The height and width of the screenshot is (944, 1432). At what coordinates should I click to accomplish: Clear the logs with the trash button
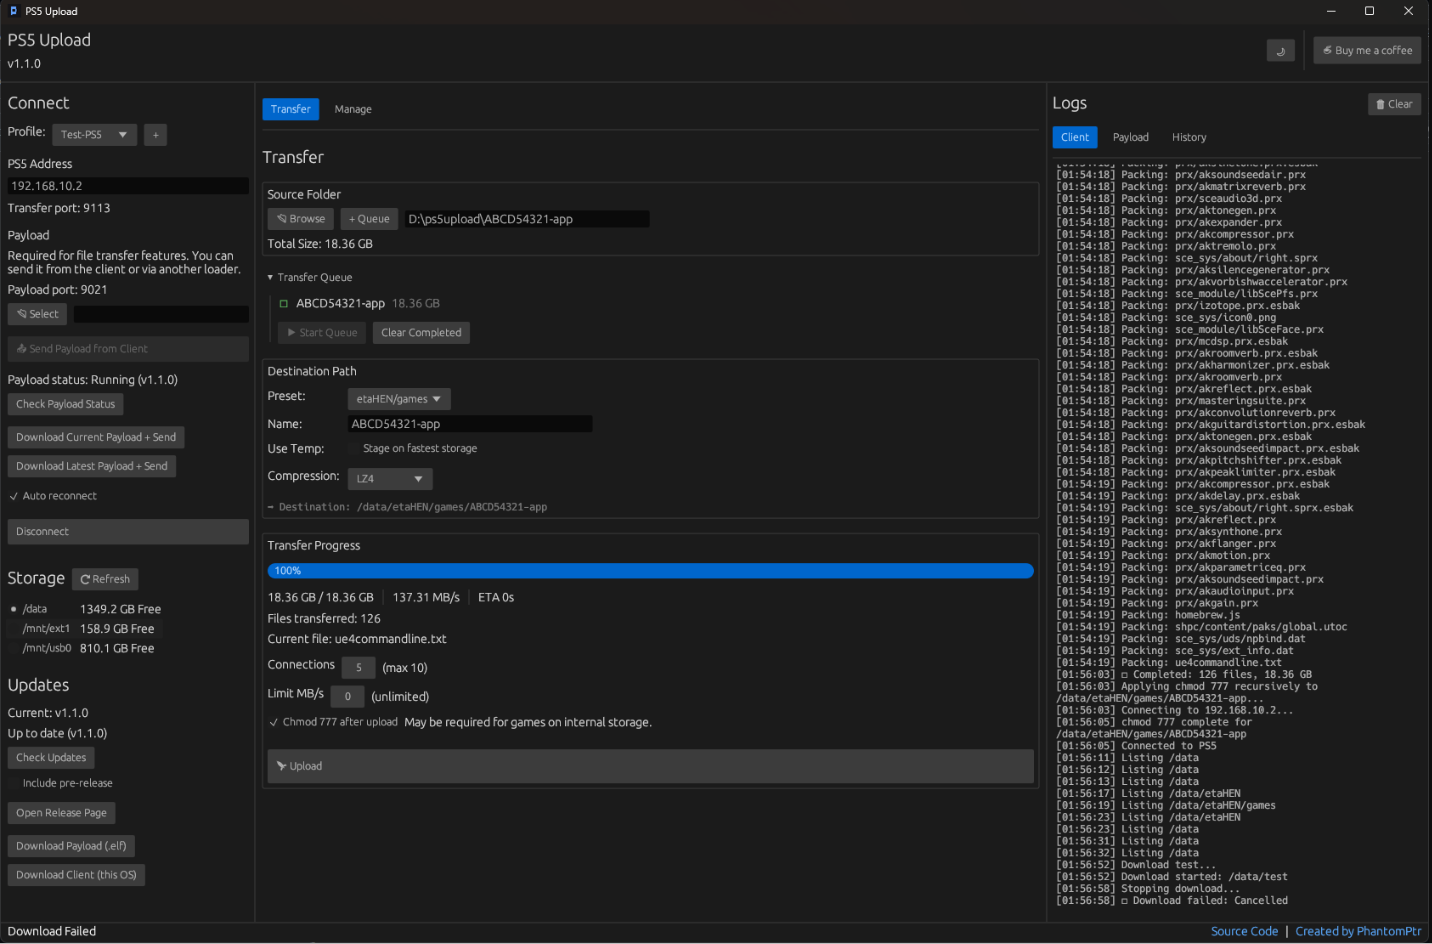[x=1394, y=104]
